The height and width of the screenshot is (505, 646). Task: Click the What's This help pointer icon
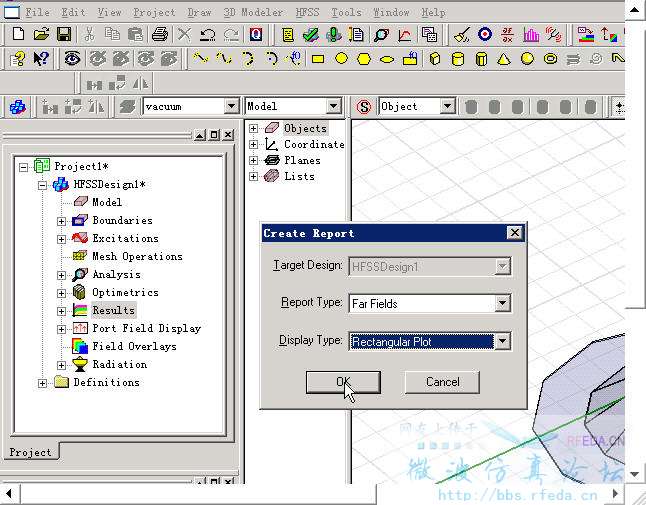click(x=41, y=59)
